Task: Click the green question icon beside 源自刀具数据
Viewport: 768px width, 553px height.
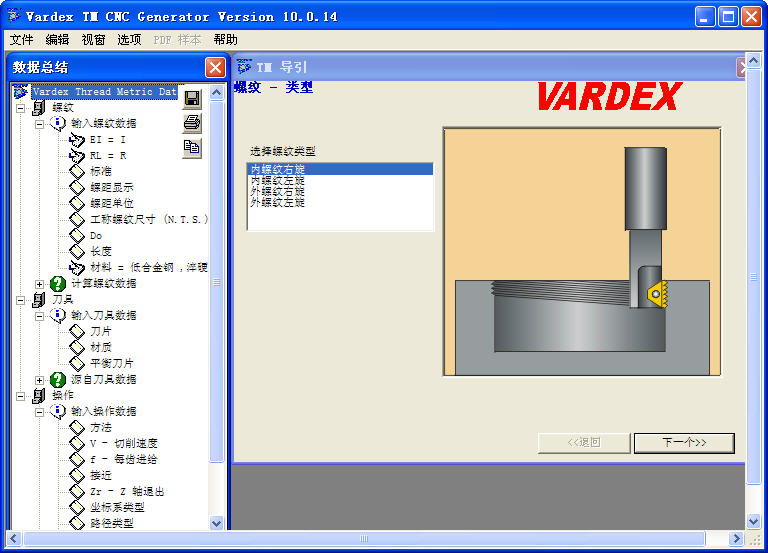Action: pyautogui.click(x=58, y=379)
